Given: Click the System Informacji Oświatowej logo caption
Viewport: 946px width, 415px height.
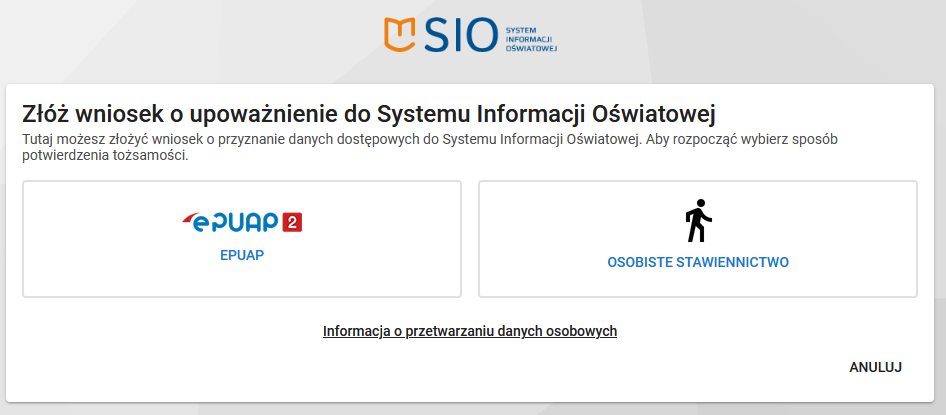Looking at the screenshot, I should click(531, 39).
